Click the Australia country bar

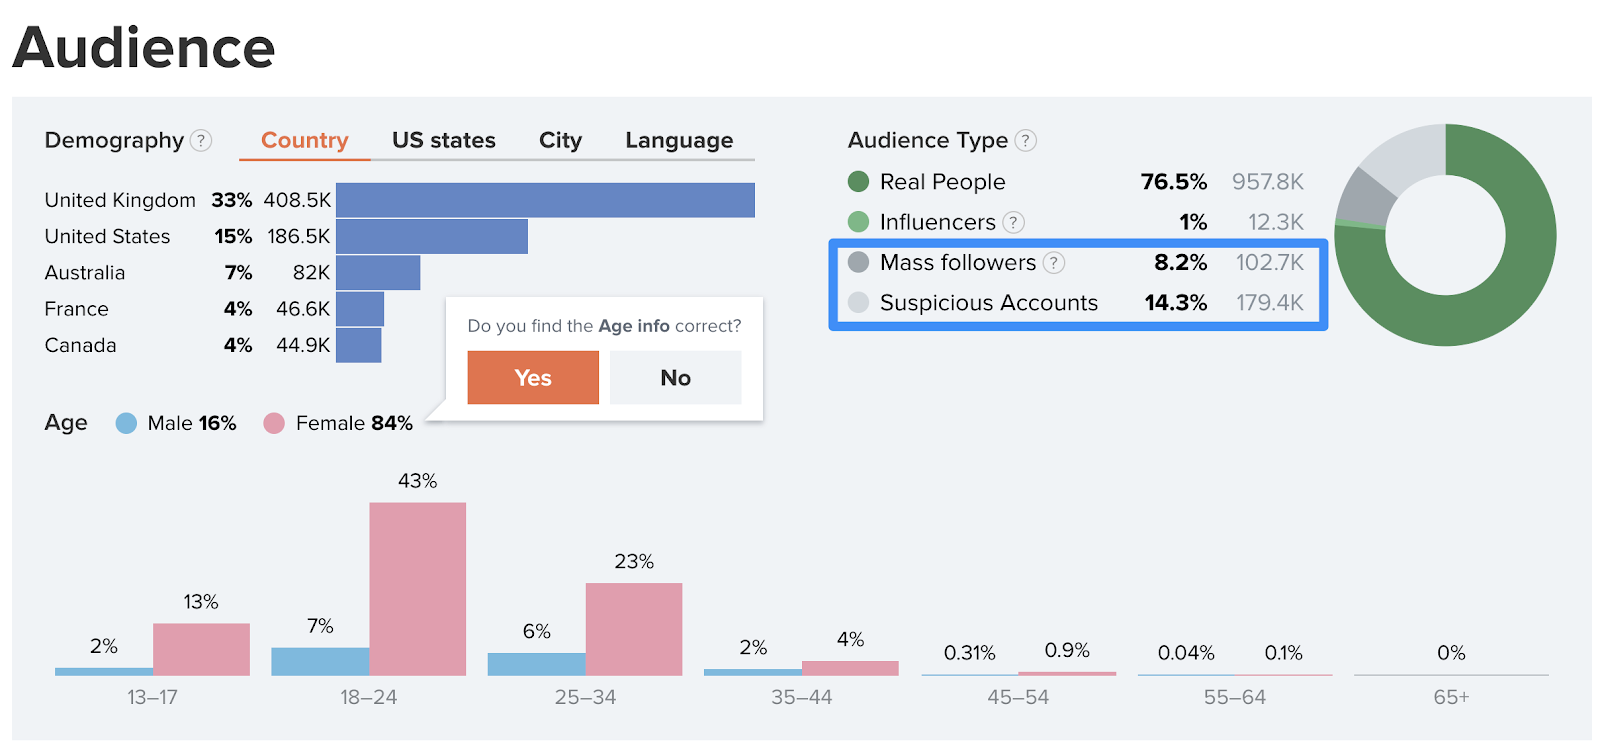[378, 273]
